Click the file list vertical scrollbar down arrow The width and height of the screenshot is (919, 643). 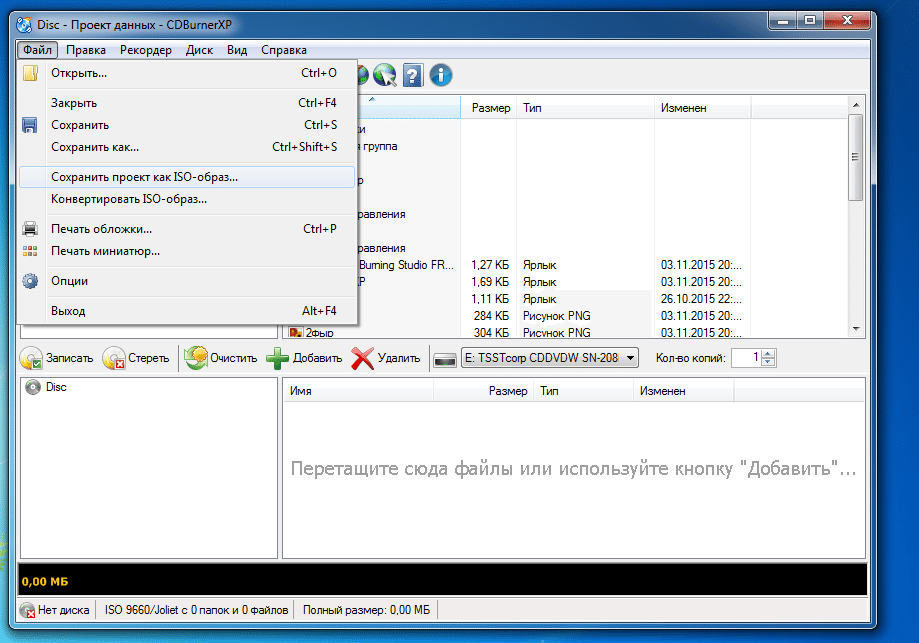pyautogui.click(x=855, y=329)
